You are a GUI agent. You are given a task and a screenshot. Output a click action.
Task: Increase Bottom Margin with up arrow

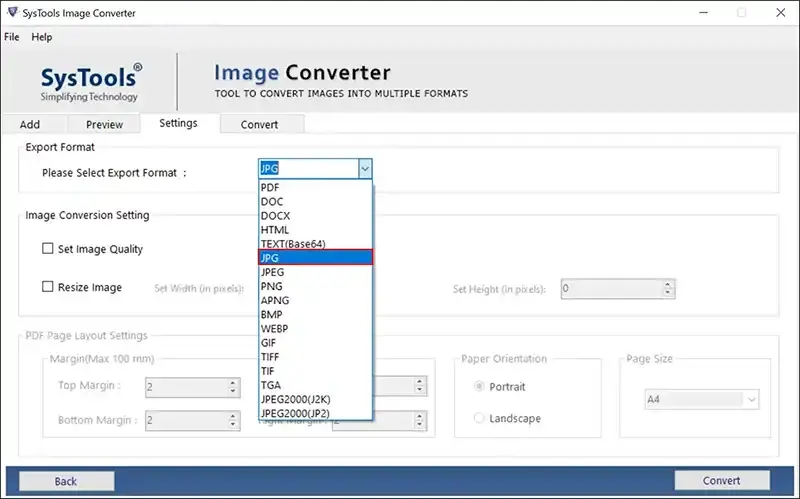coord(233,416)
